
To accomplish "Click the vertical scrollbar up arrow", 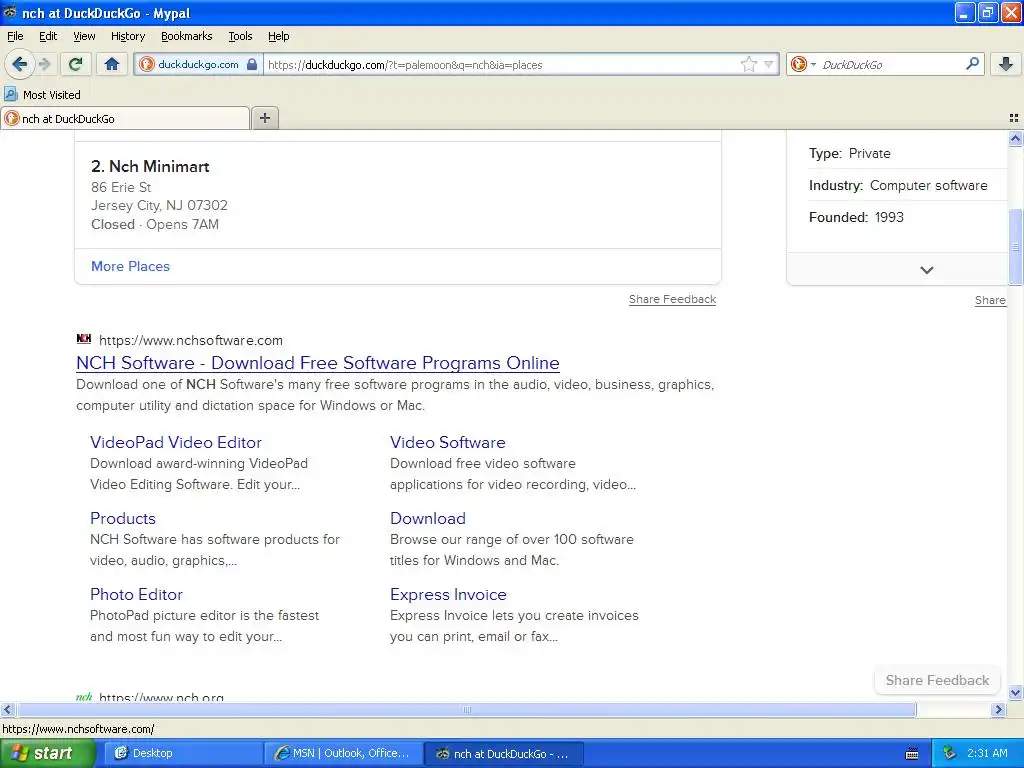I will point(1015,138).
